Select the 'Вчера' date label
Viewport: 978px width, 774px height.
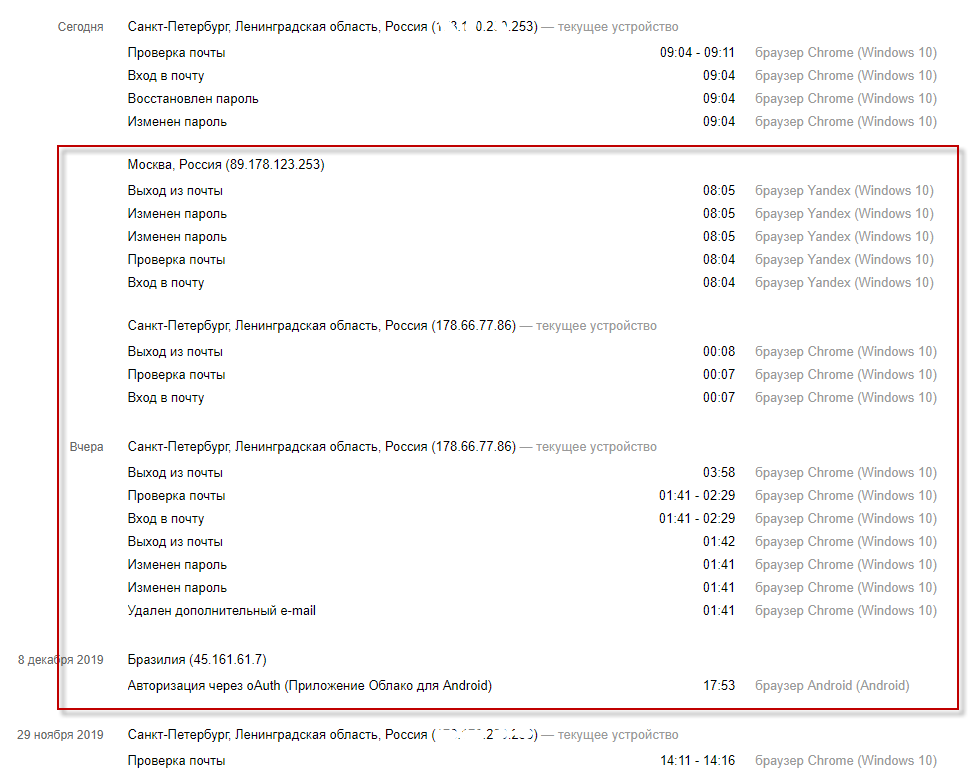coord(87,447)
